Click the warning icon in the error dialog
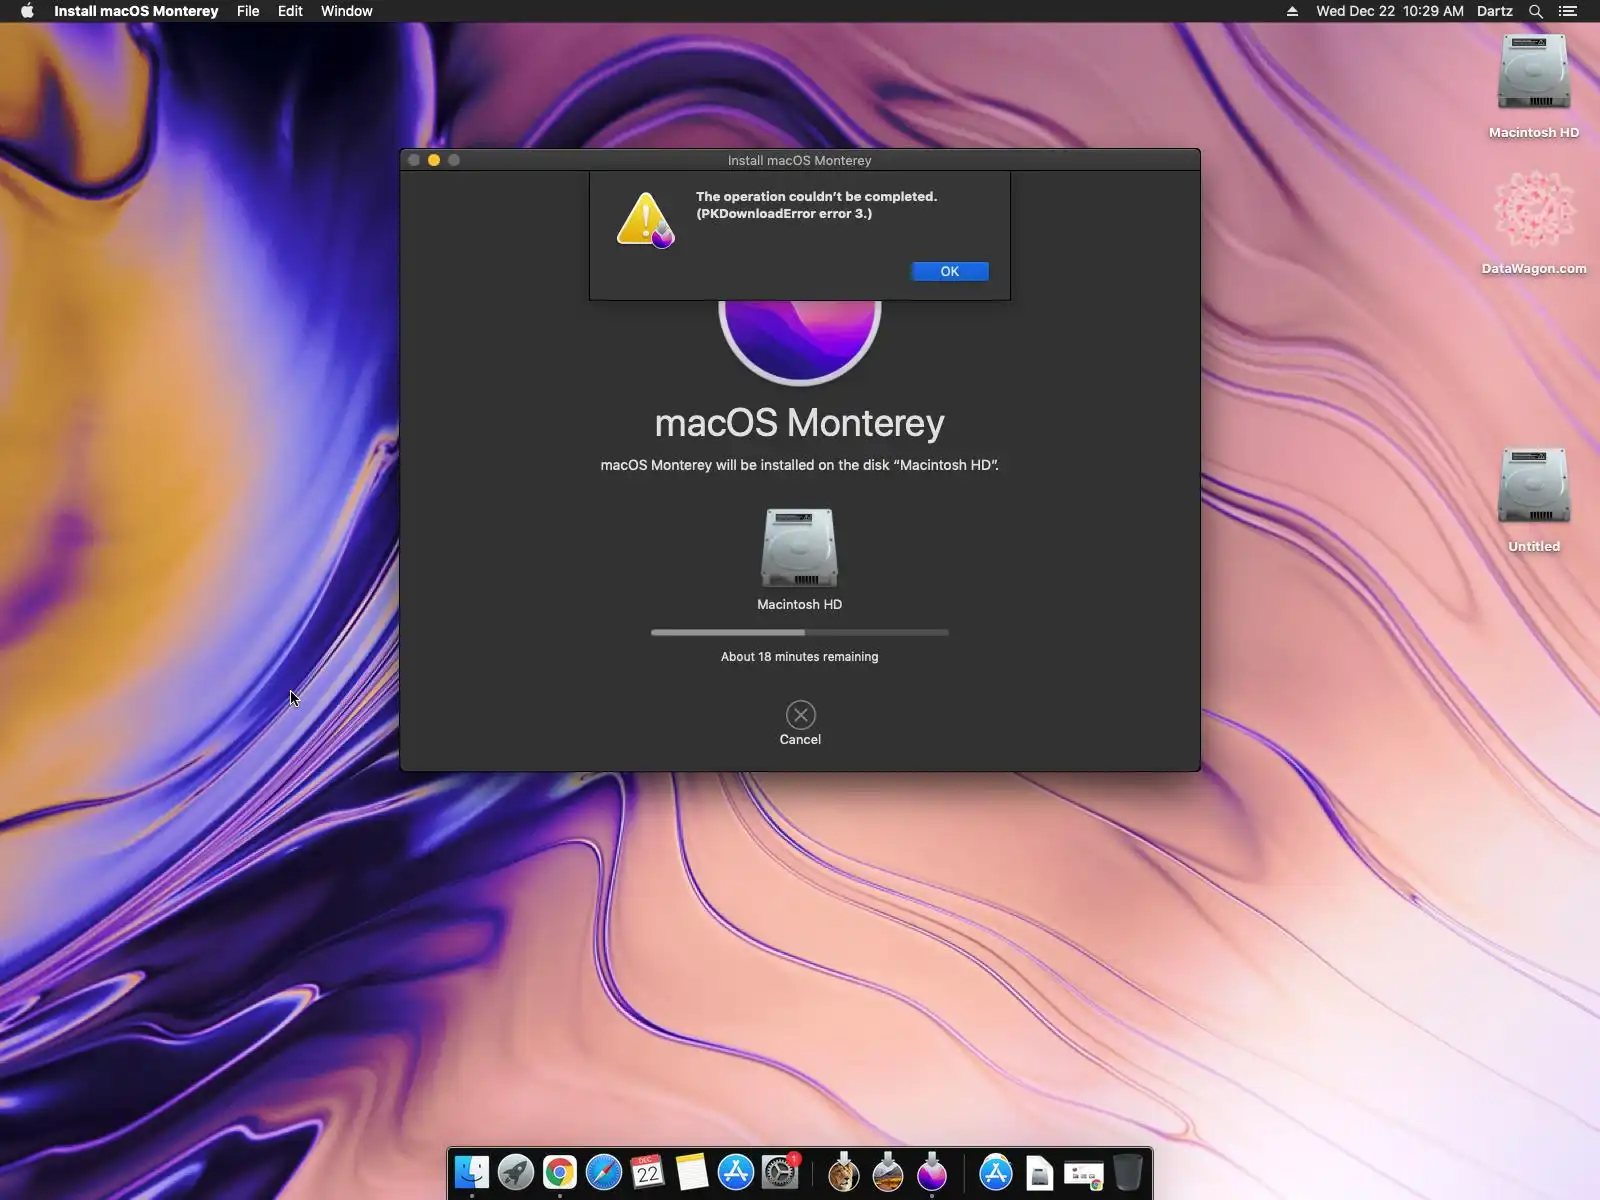Image resolution: width=1600 pixels, height=1200 pixels. 646,220
